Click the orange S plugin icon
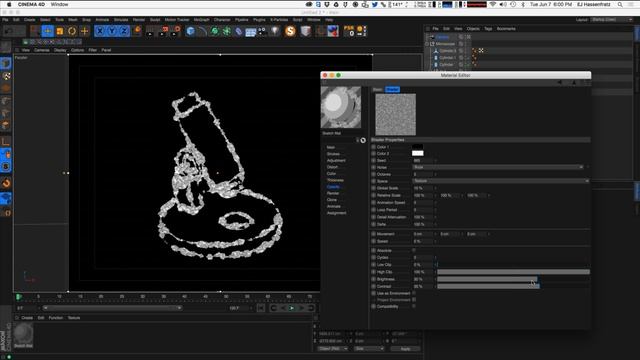640x360 pixels. (290, 31)
